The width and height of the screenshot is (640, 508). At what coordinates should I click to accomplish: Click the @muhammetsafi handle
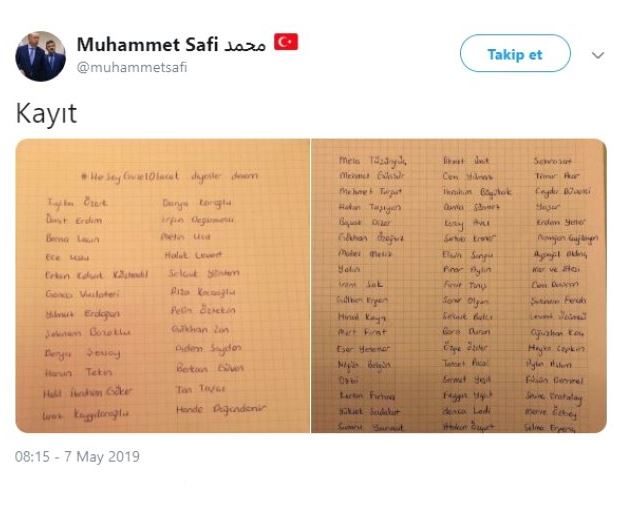[x=131, y=68]
